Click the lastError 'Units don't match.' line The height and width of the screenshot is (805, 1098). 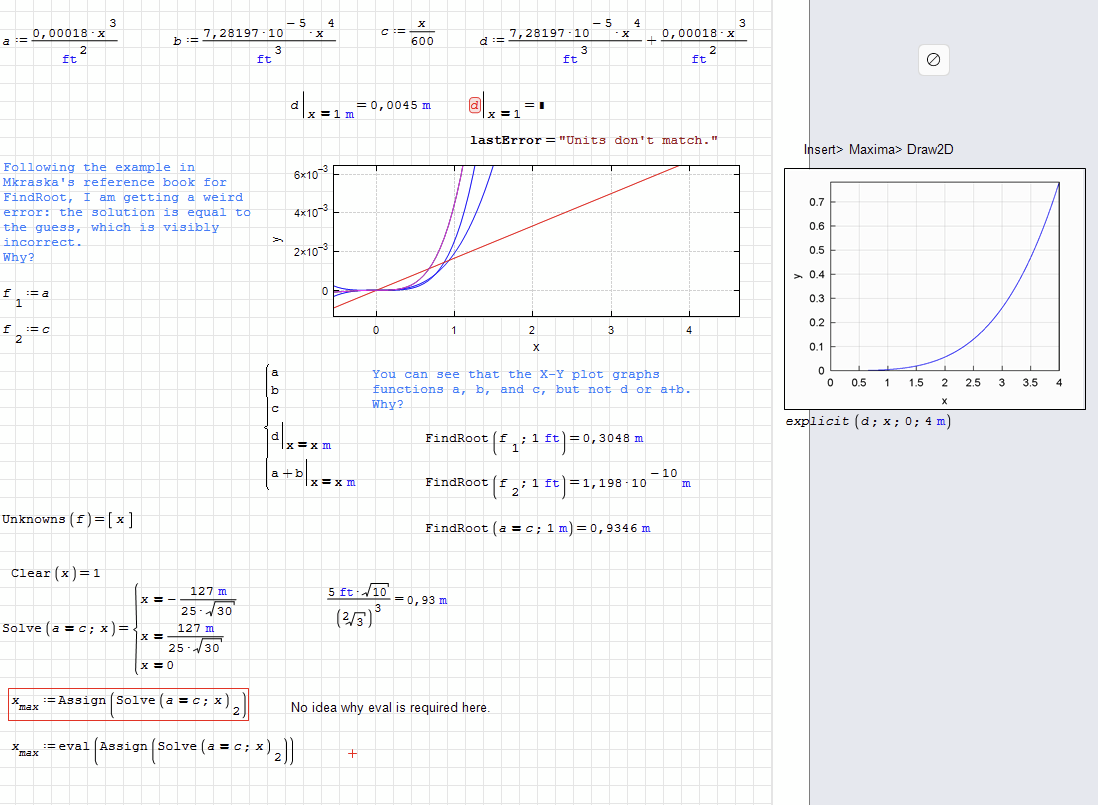pos(593,140)
